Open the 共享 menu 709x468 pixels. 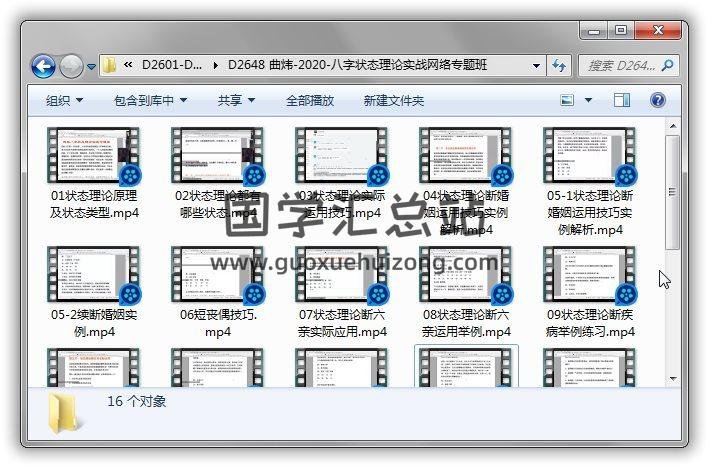pyautogui.click(x=236, y=100)
